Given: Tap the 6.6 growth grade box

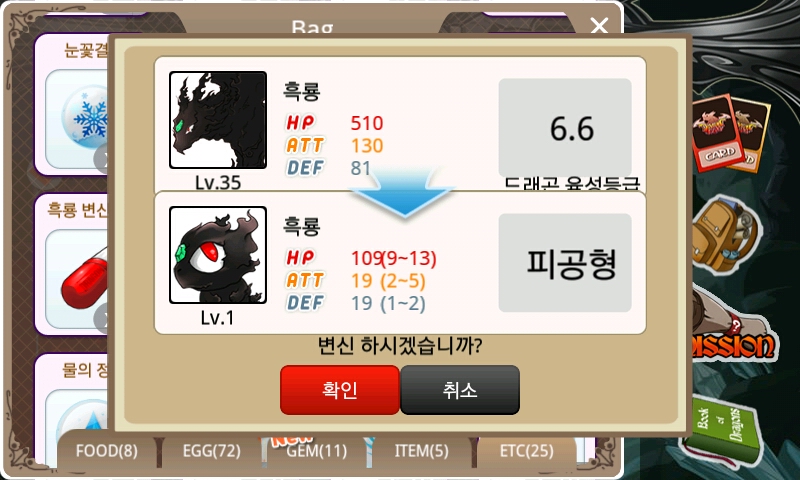Looking at the screenshot, I should (x=565, y=128).
